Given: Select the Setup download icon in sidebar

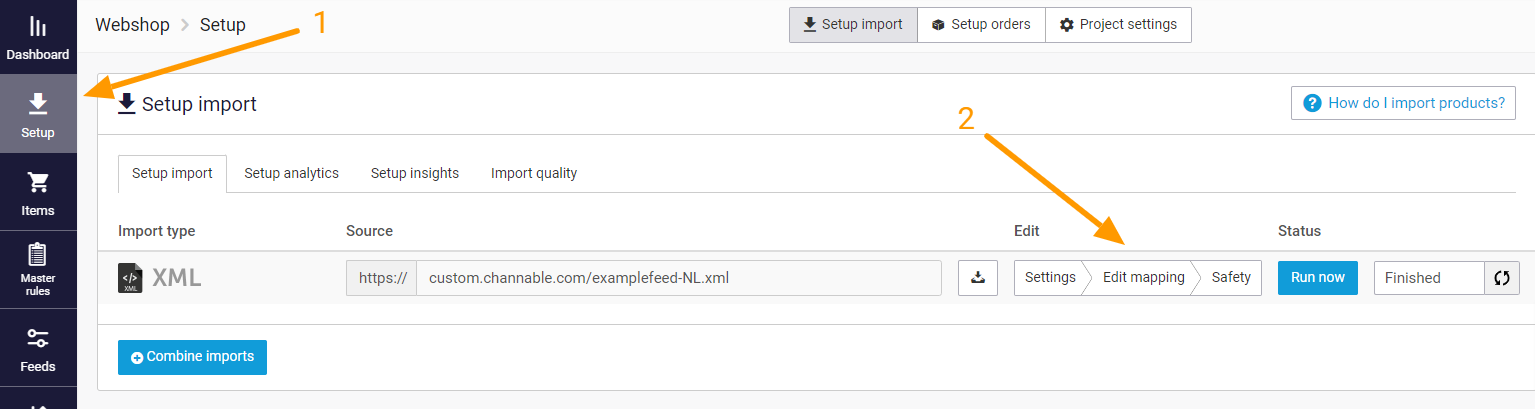Looking at the screenshot, I should (38, 103).
